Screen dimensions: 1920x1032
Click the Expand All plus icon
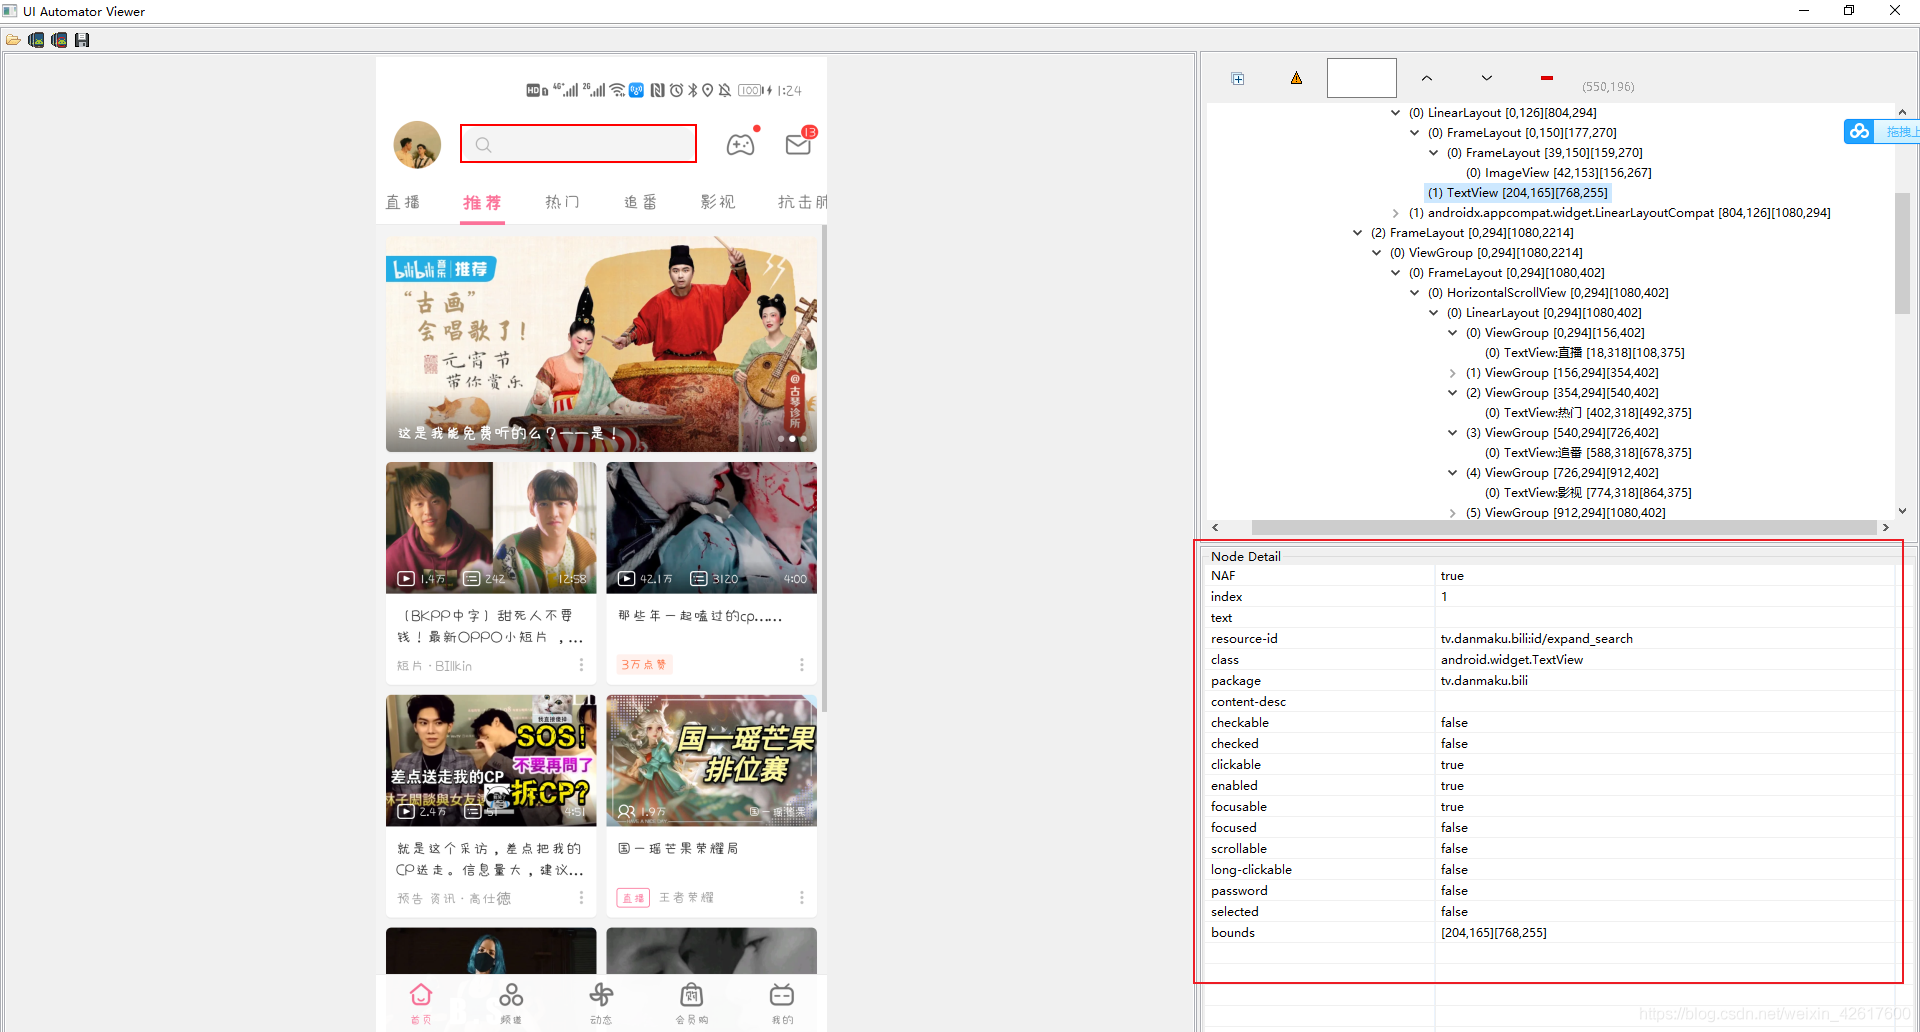pos(1237,79)
